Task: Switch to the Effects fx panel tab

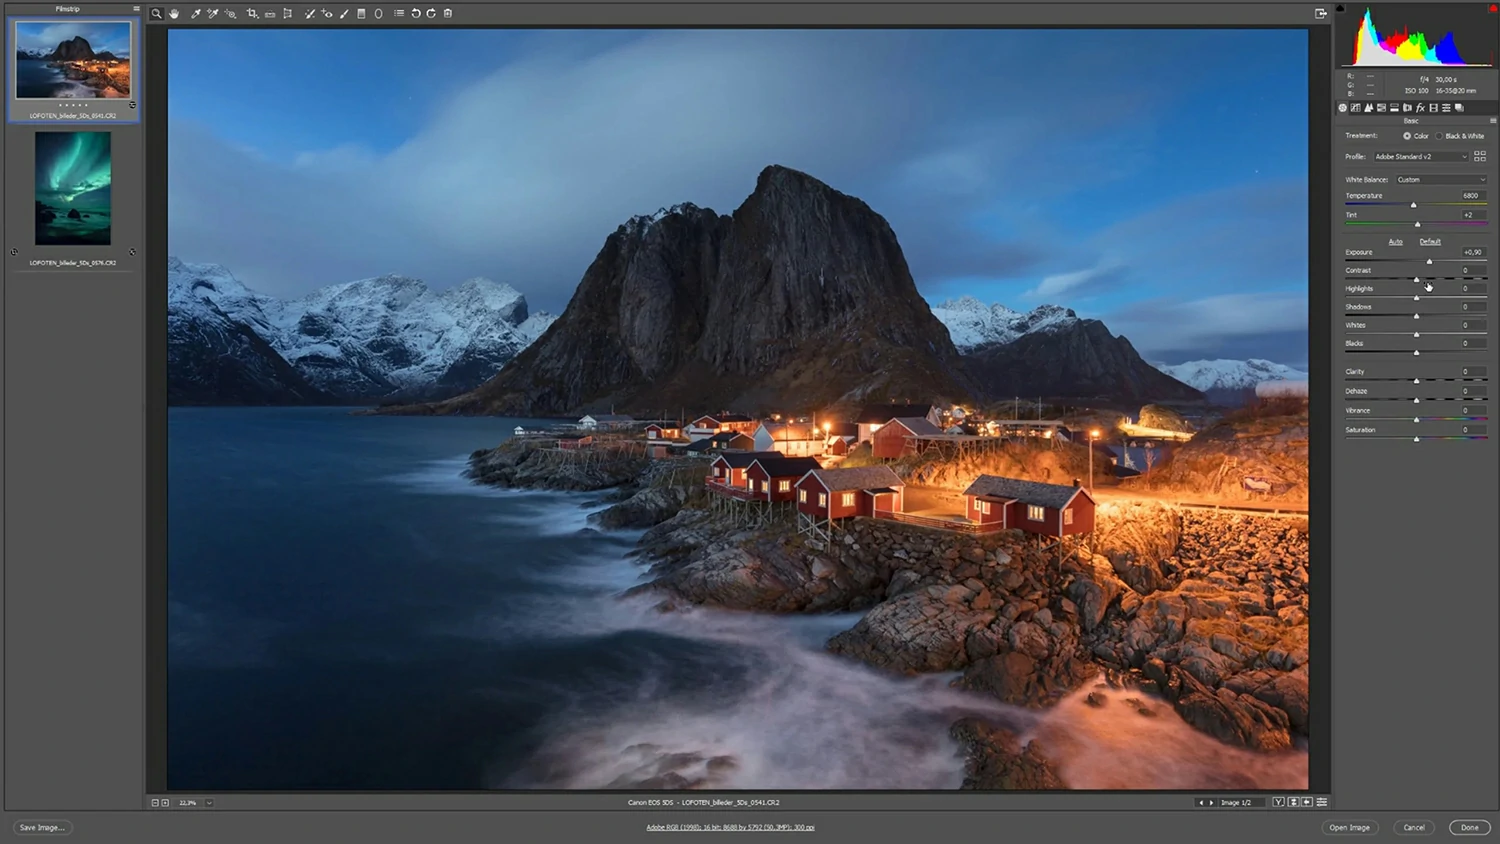Action: pyautogui.click(x=1420, y=108)
